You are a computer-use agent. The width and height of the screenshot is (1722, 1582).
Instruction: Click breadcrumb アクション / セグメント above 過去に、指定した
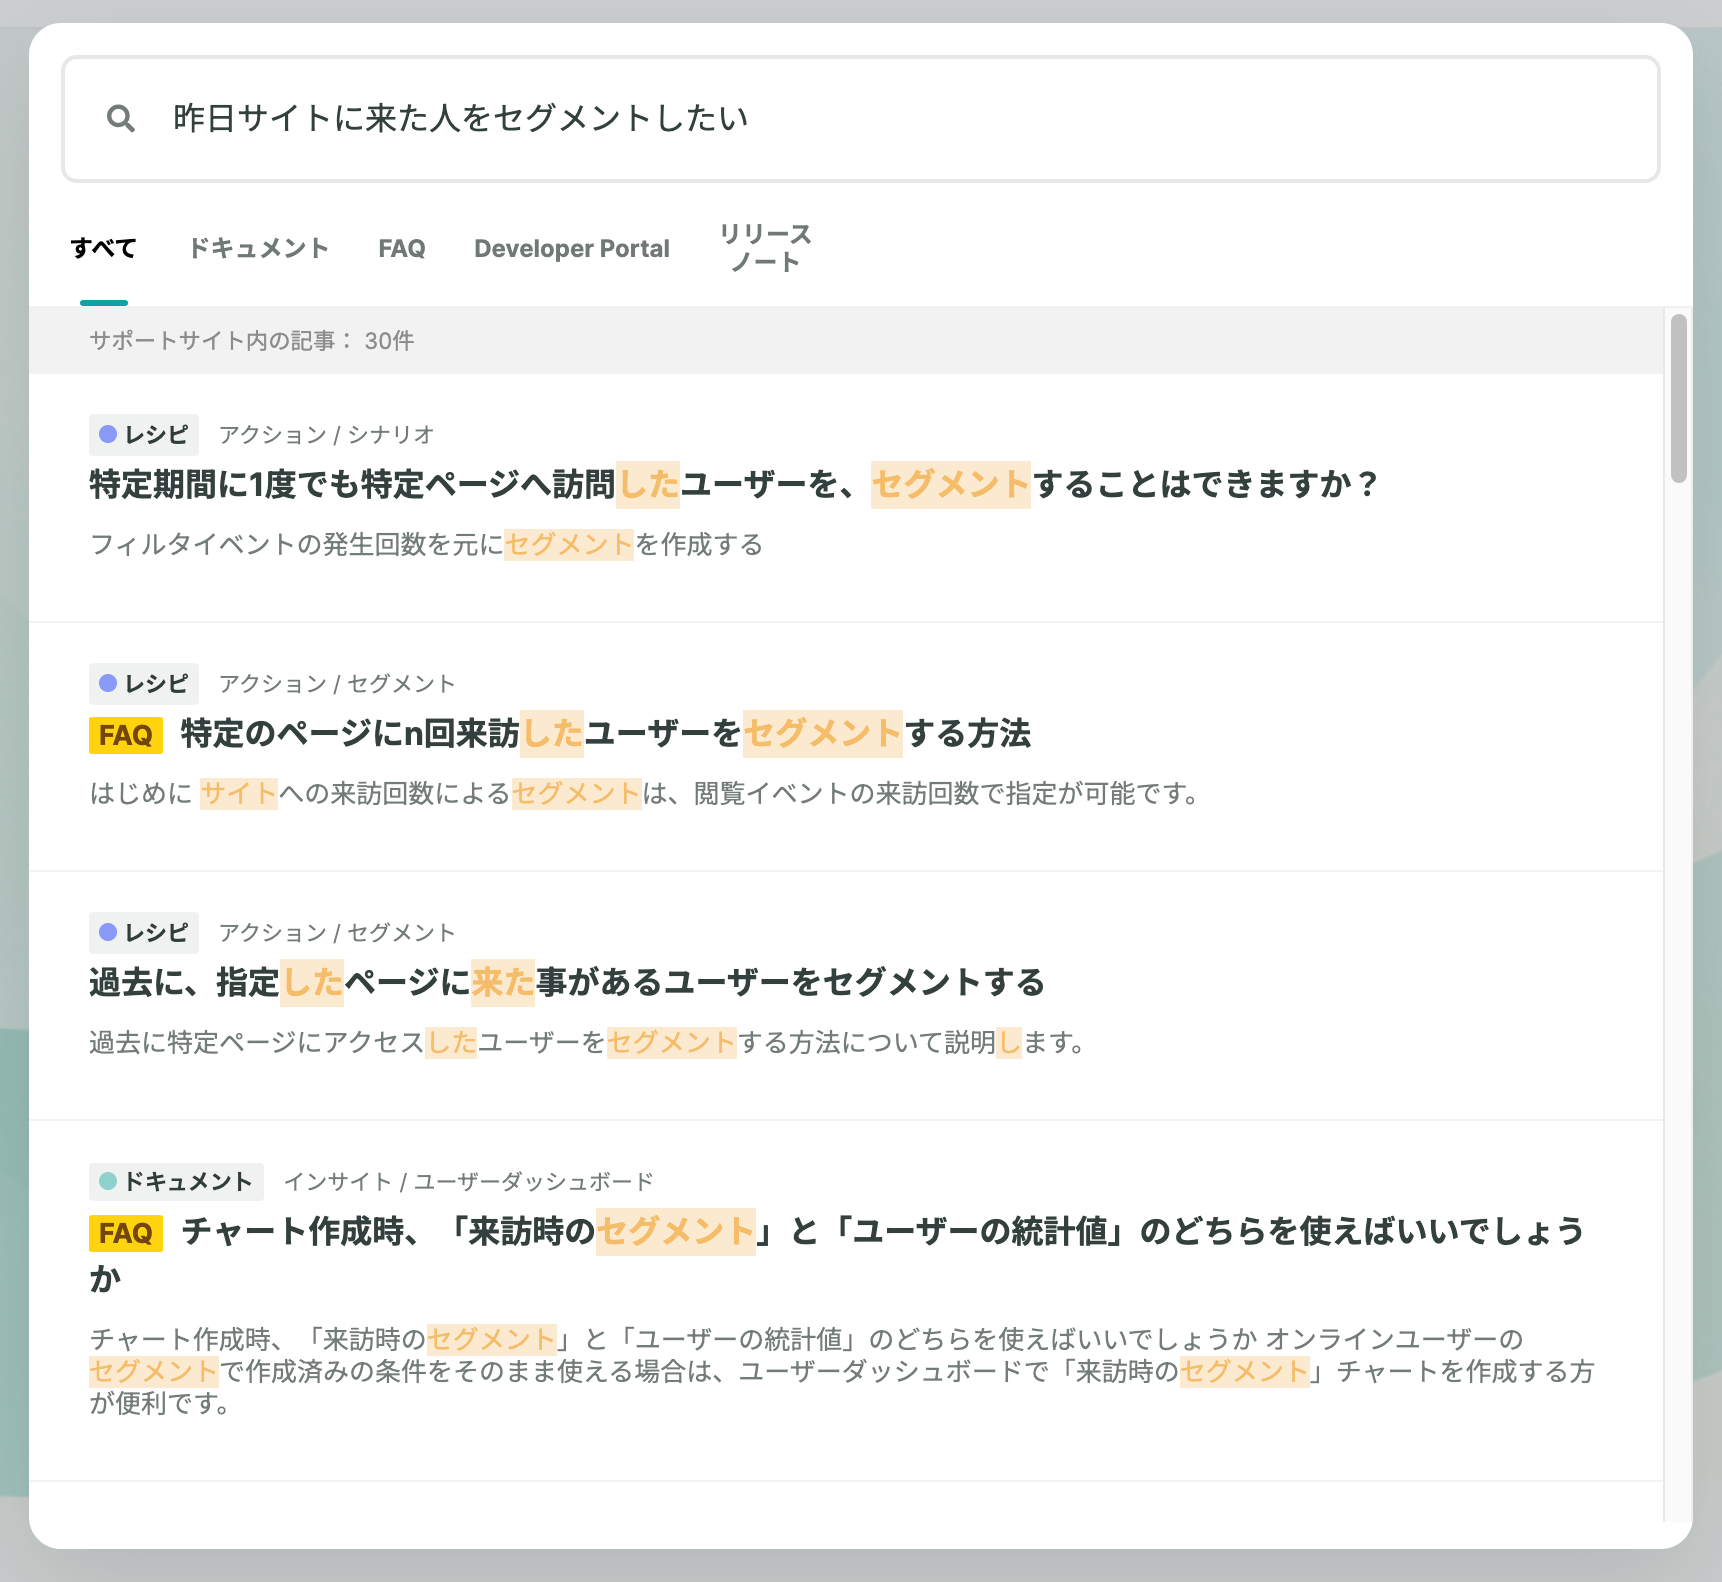tap(337, 932)
